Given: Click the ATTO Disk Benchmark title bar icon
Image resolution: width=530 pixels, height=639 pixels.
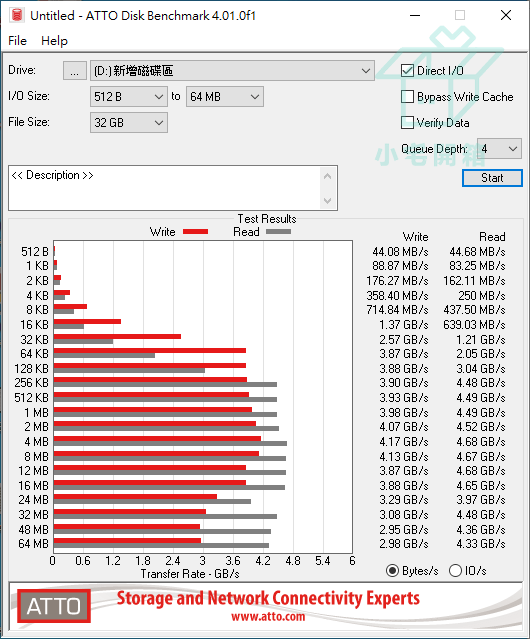Looking at the screenshot, I should pos(17,15).
